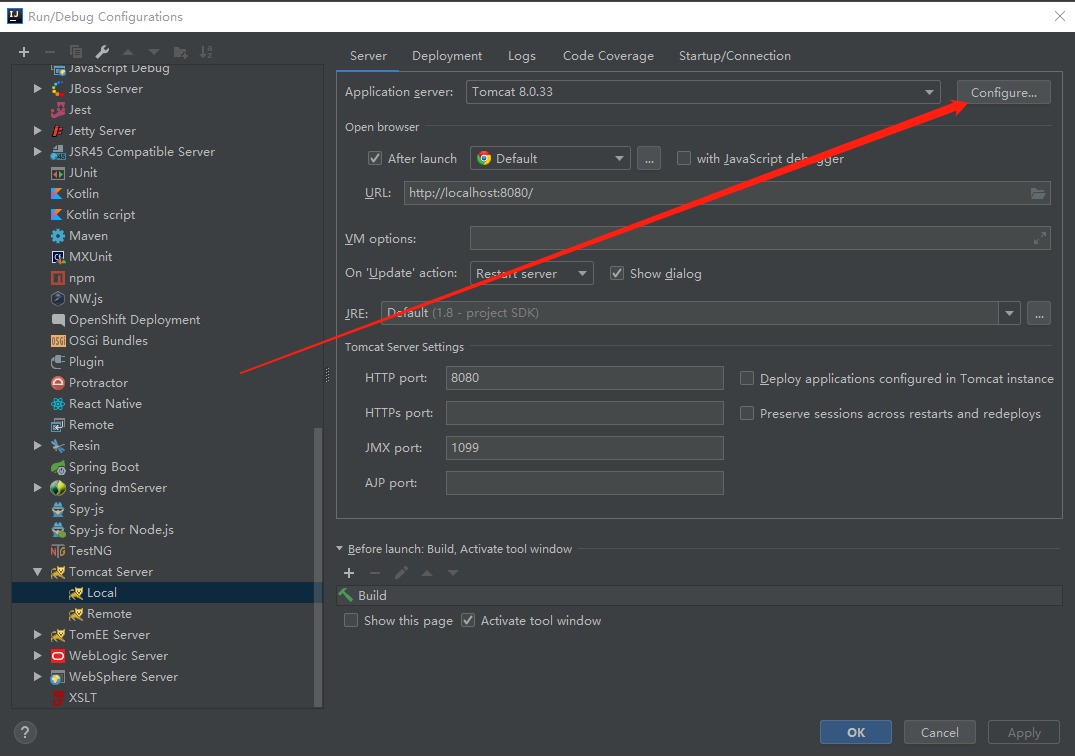Click the Apply button
Viewport: 1075px width, 756px height.
[1024, 733]
